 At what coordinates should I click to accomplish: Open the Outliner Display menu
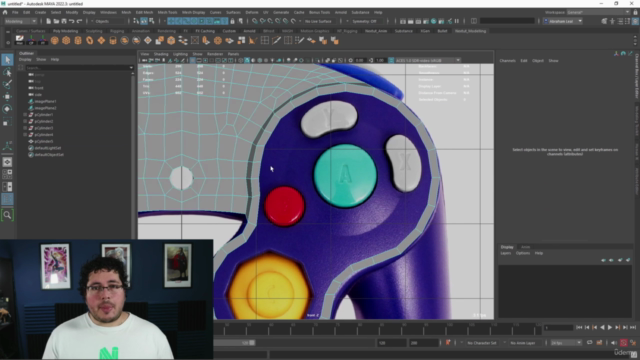25,59
